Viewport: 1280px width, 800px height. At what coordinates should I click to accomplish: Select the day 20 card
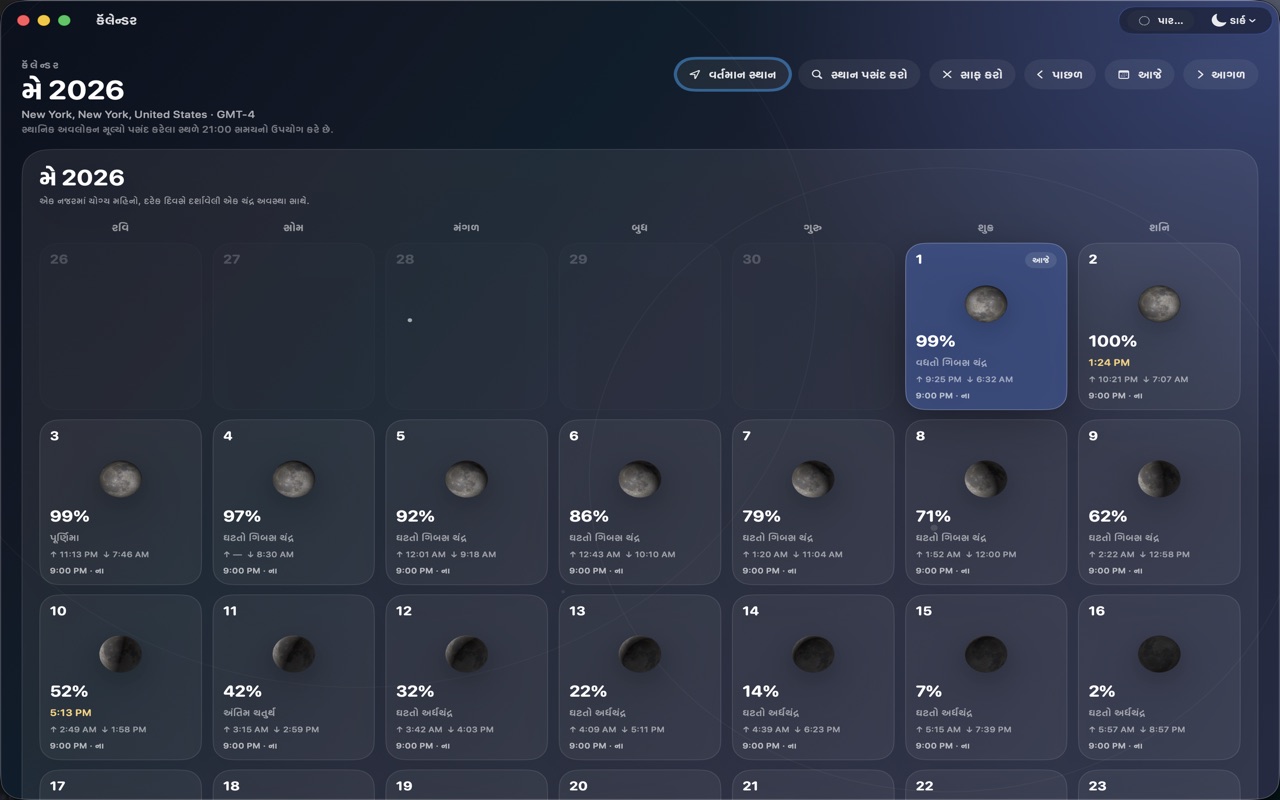point(639,785)
